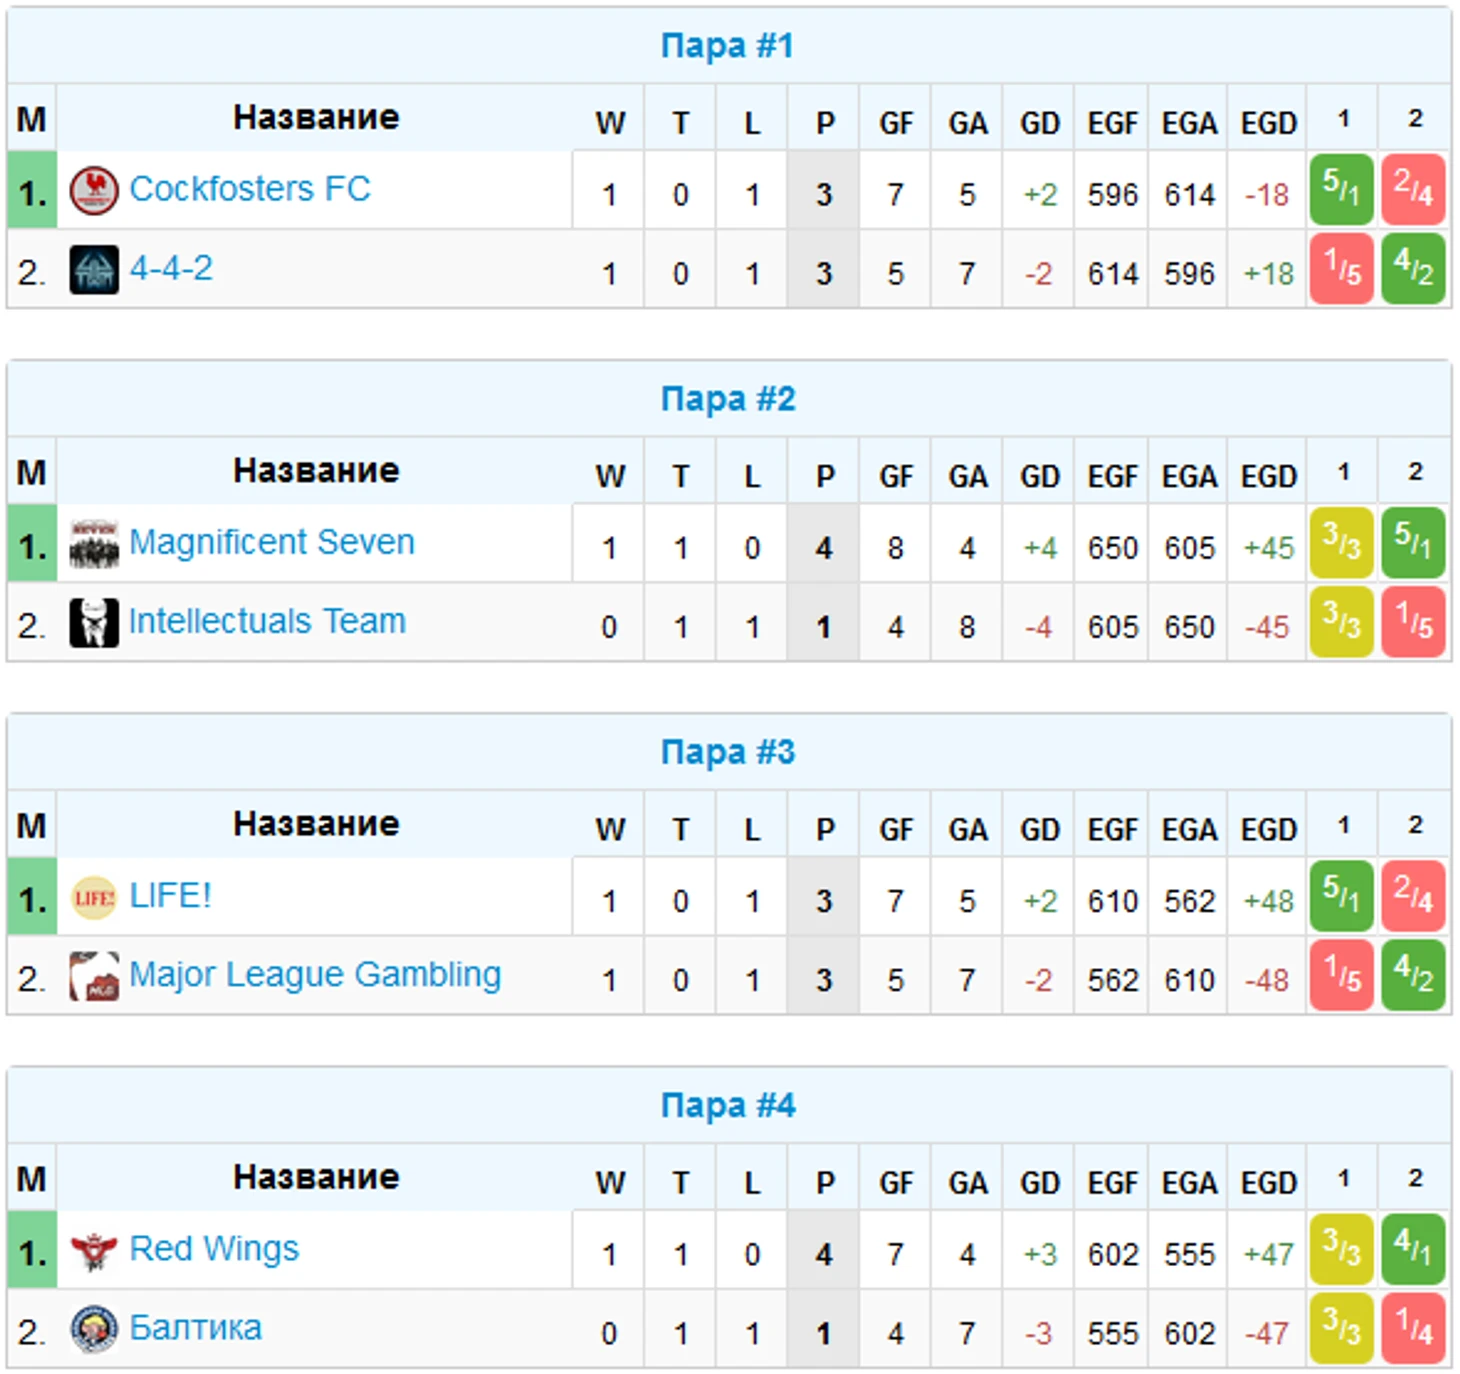This screenshot has width=1460, height=1374.
Task: Click the 4-4-2 team logo icon
Action: (94, 270)
